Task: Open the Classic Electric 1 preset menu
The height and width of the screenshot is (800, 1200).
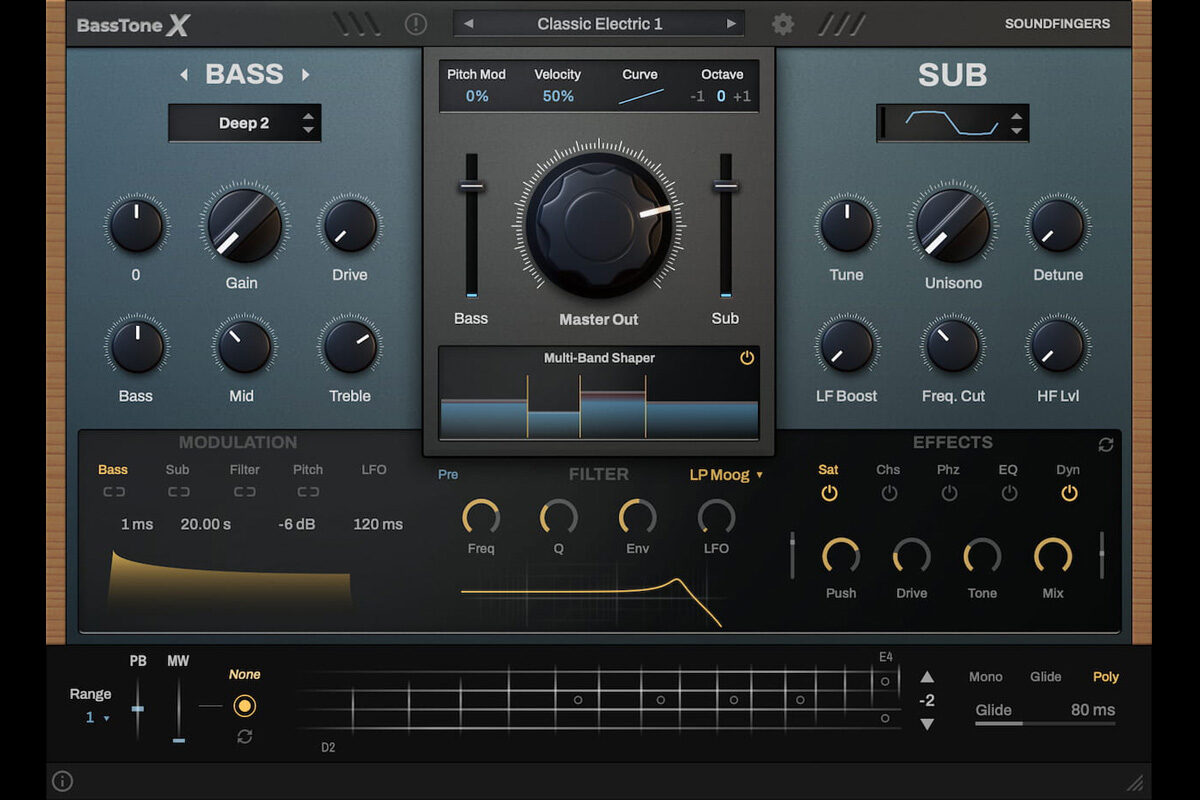Action: tap(600, 23)
